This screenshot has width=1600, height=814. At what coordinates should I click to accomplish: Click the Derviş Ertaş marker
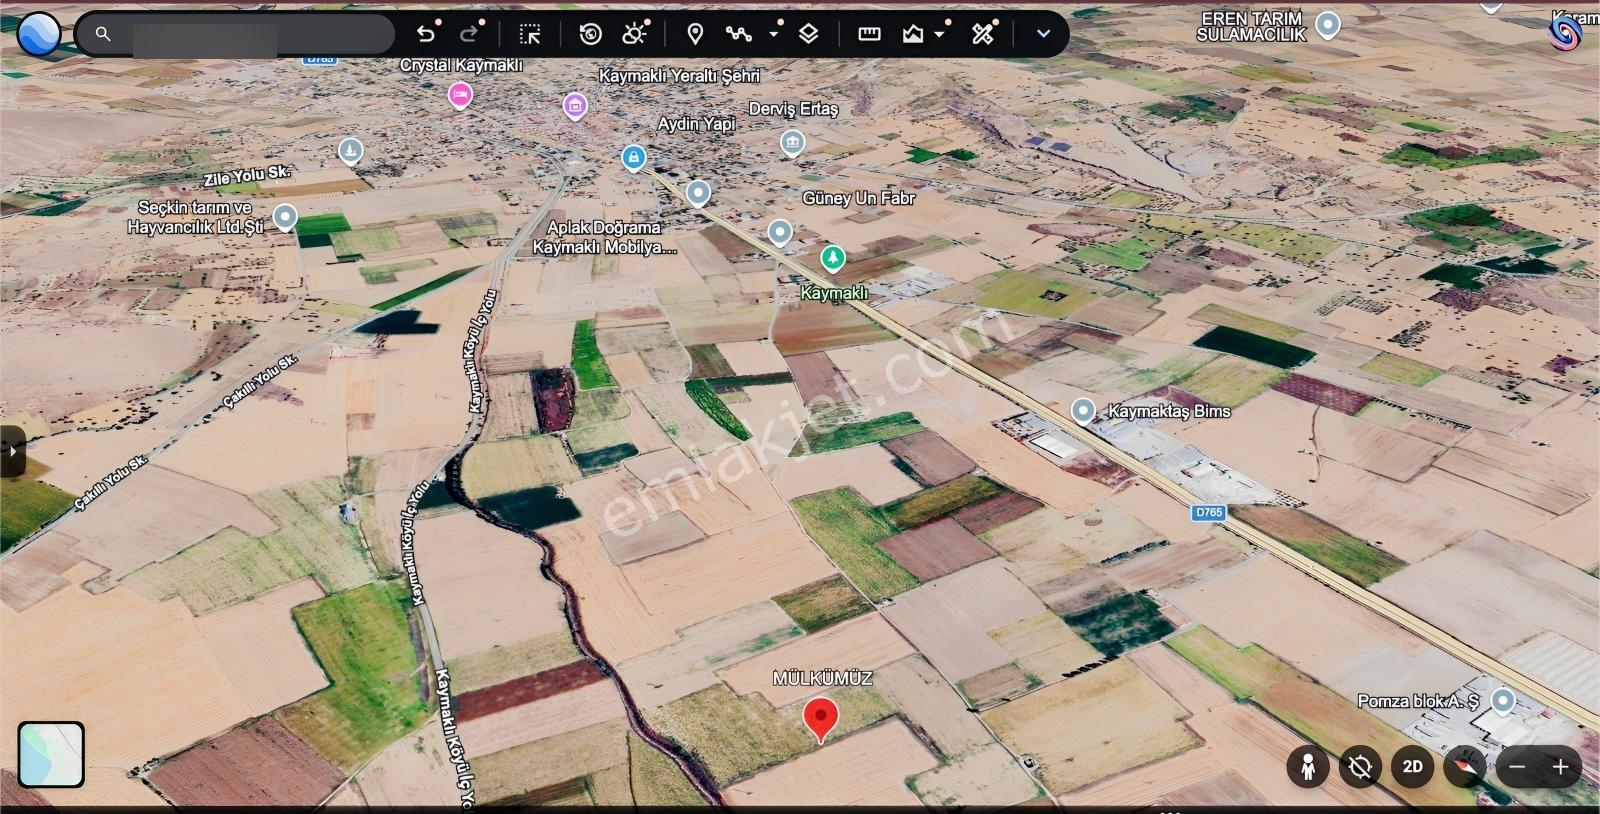(x=792, y=143)
